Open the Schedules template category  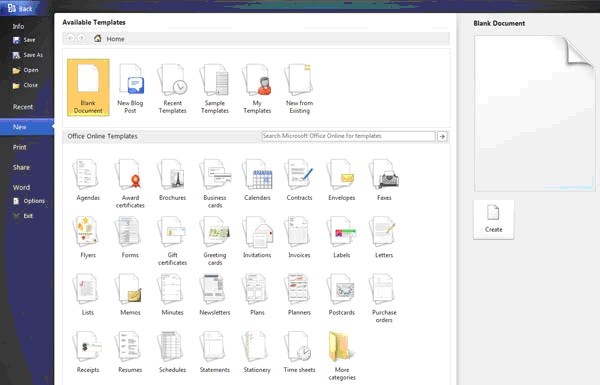coord(173,352)
